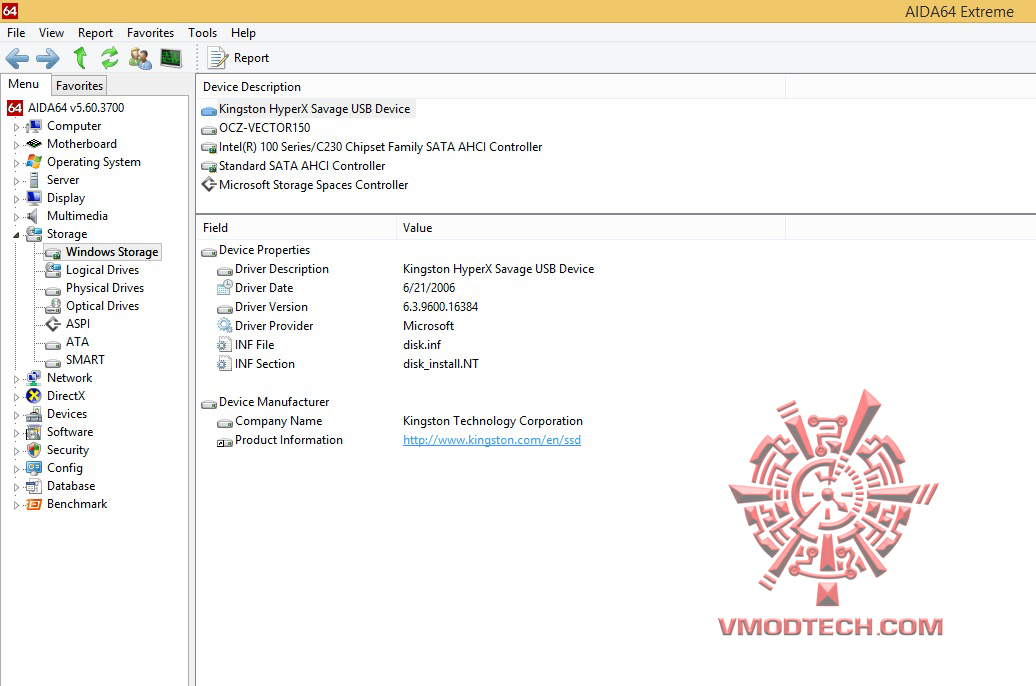Screen dimensions: 1036x686
Task: Click the Report toolbar button
Action: [239, 58]
